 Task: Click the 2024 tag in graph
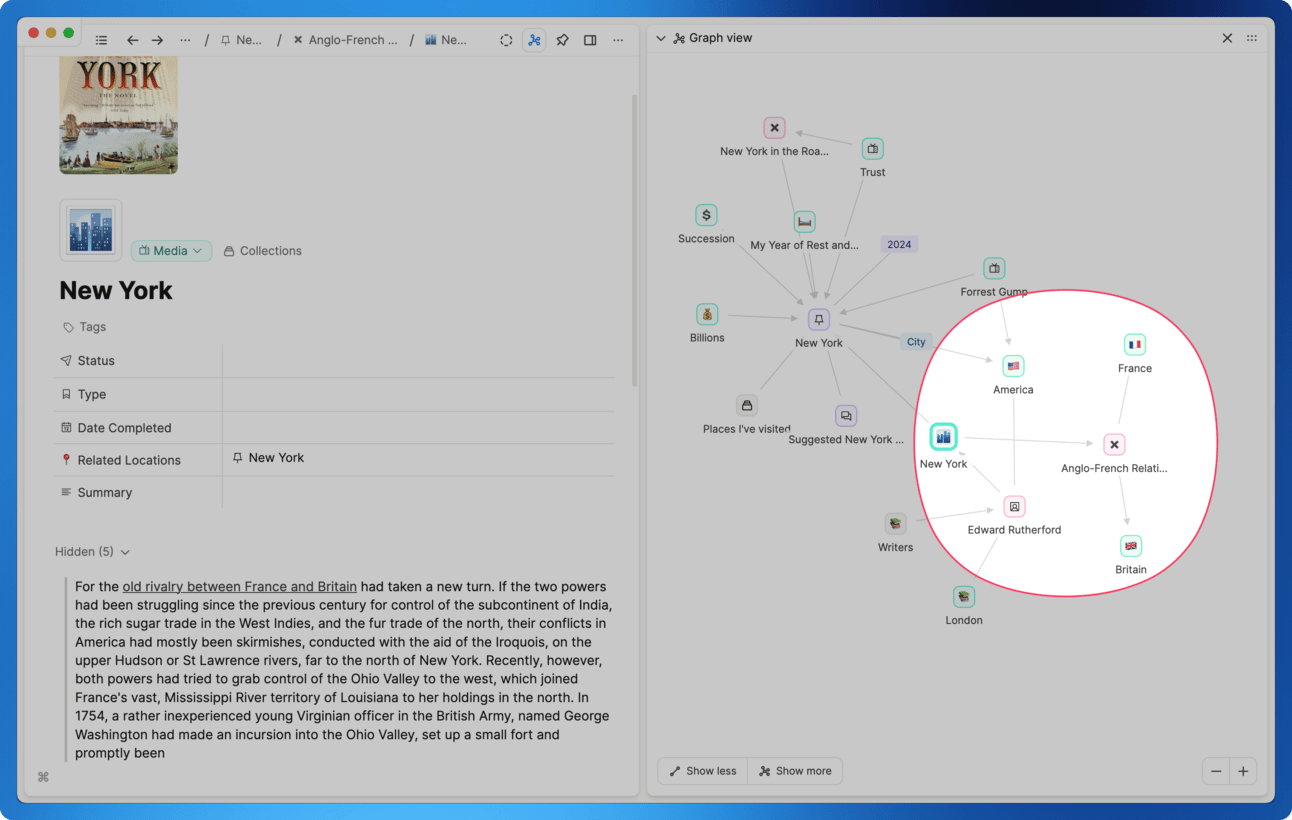899,244
